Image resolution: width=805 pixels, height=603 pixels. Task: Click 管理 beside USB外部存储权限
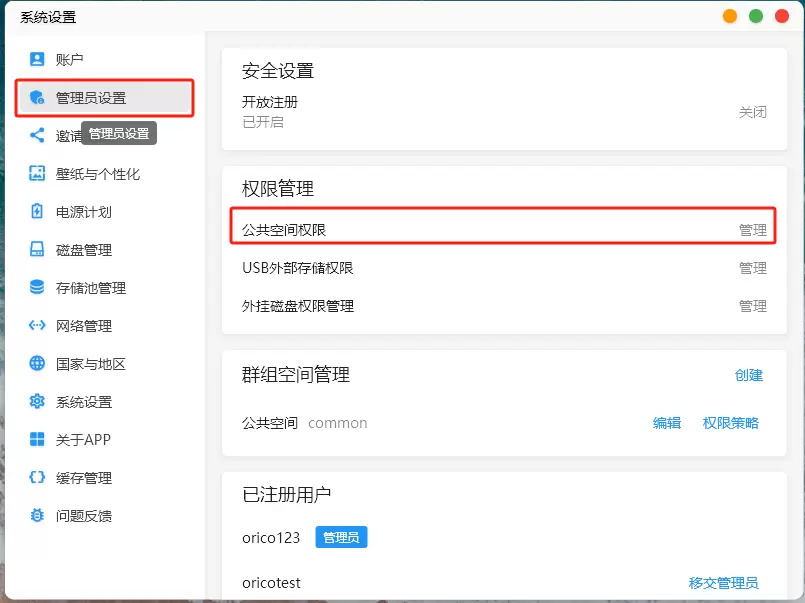(753, 268)
